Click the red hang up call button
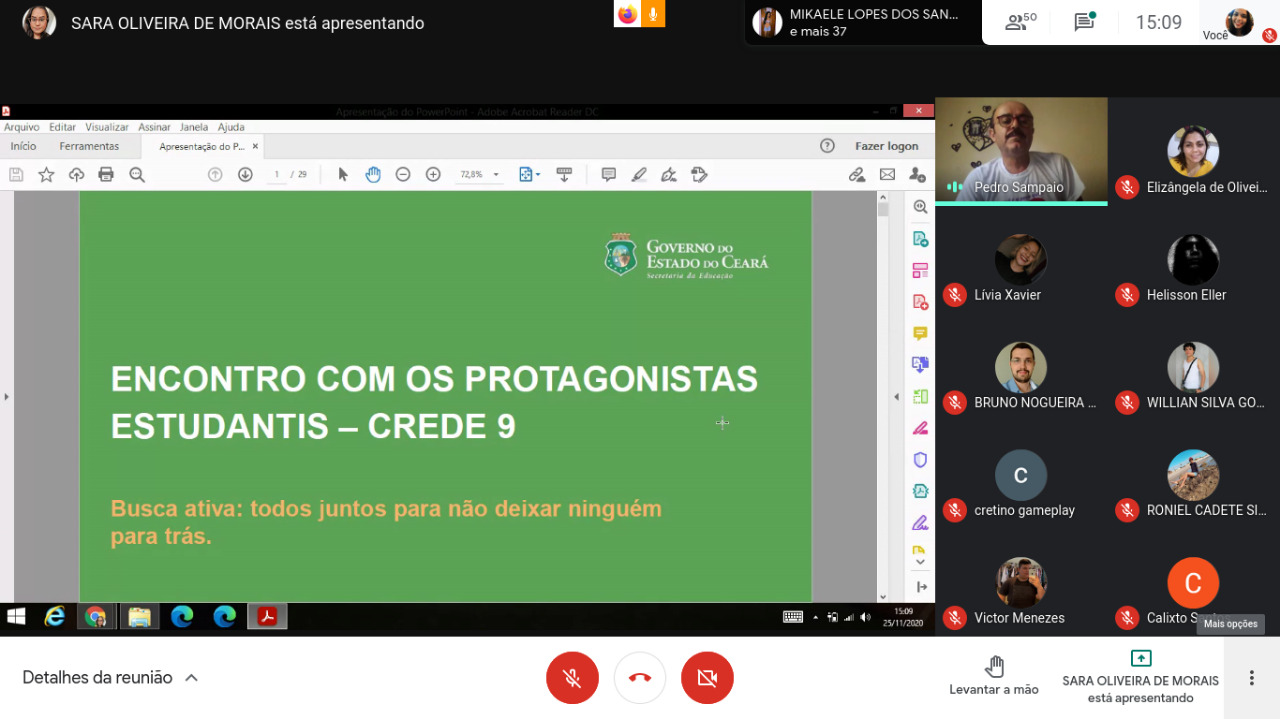The width and height of the screenshot is (1280, 719). click(640, 678)
